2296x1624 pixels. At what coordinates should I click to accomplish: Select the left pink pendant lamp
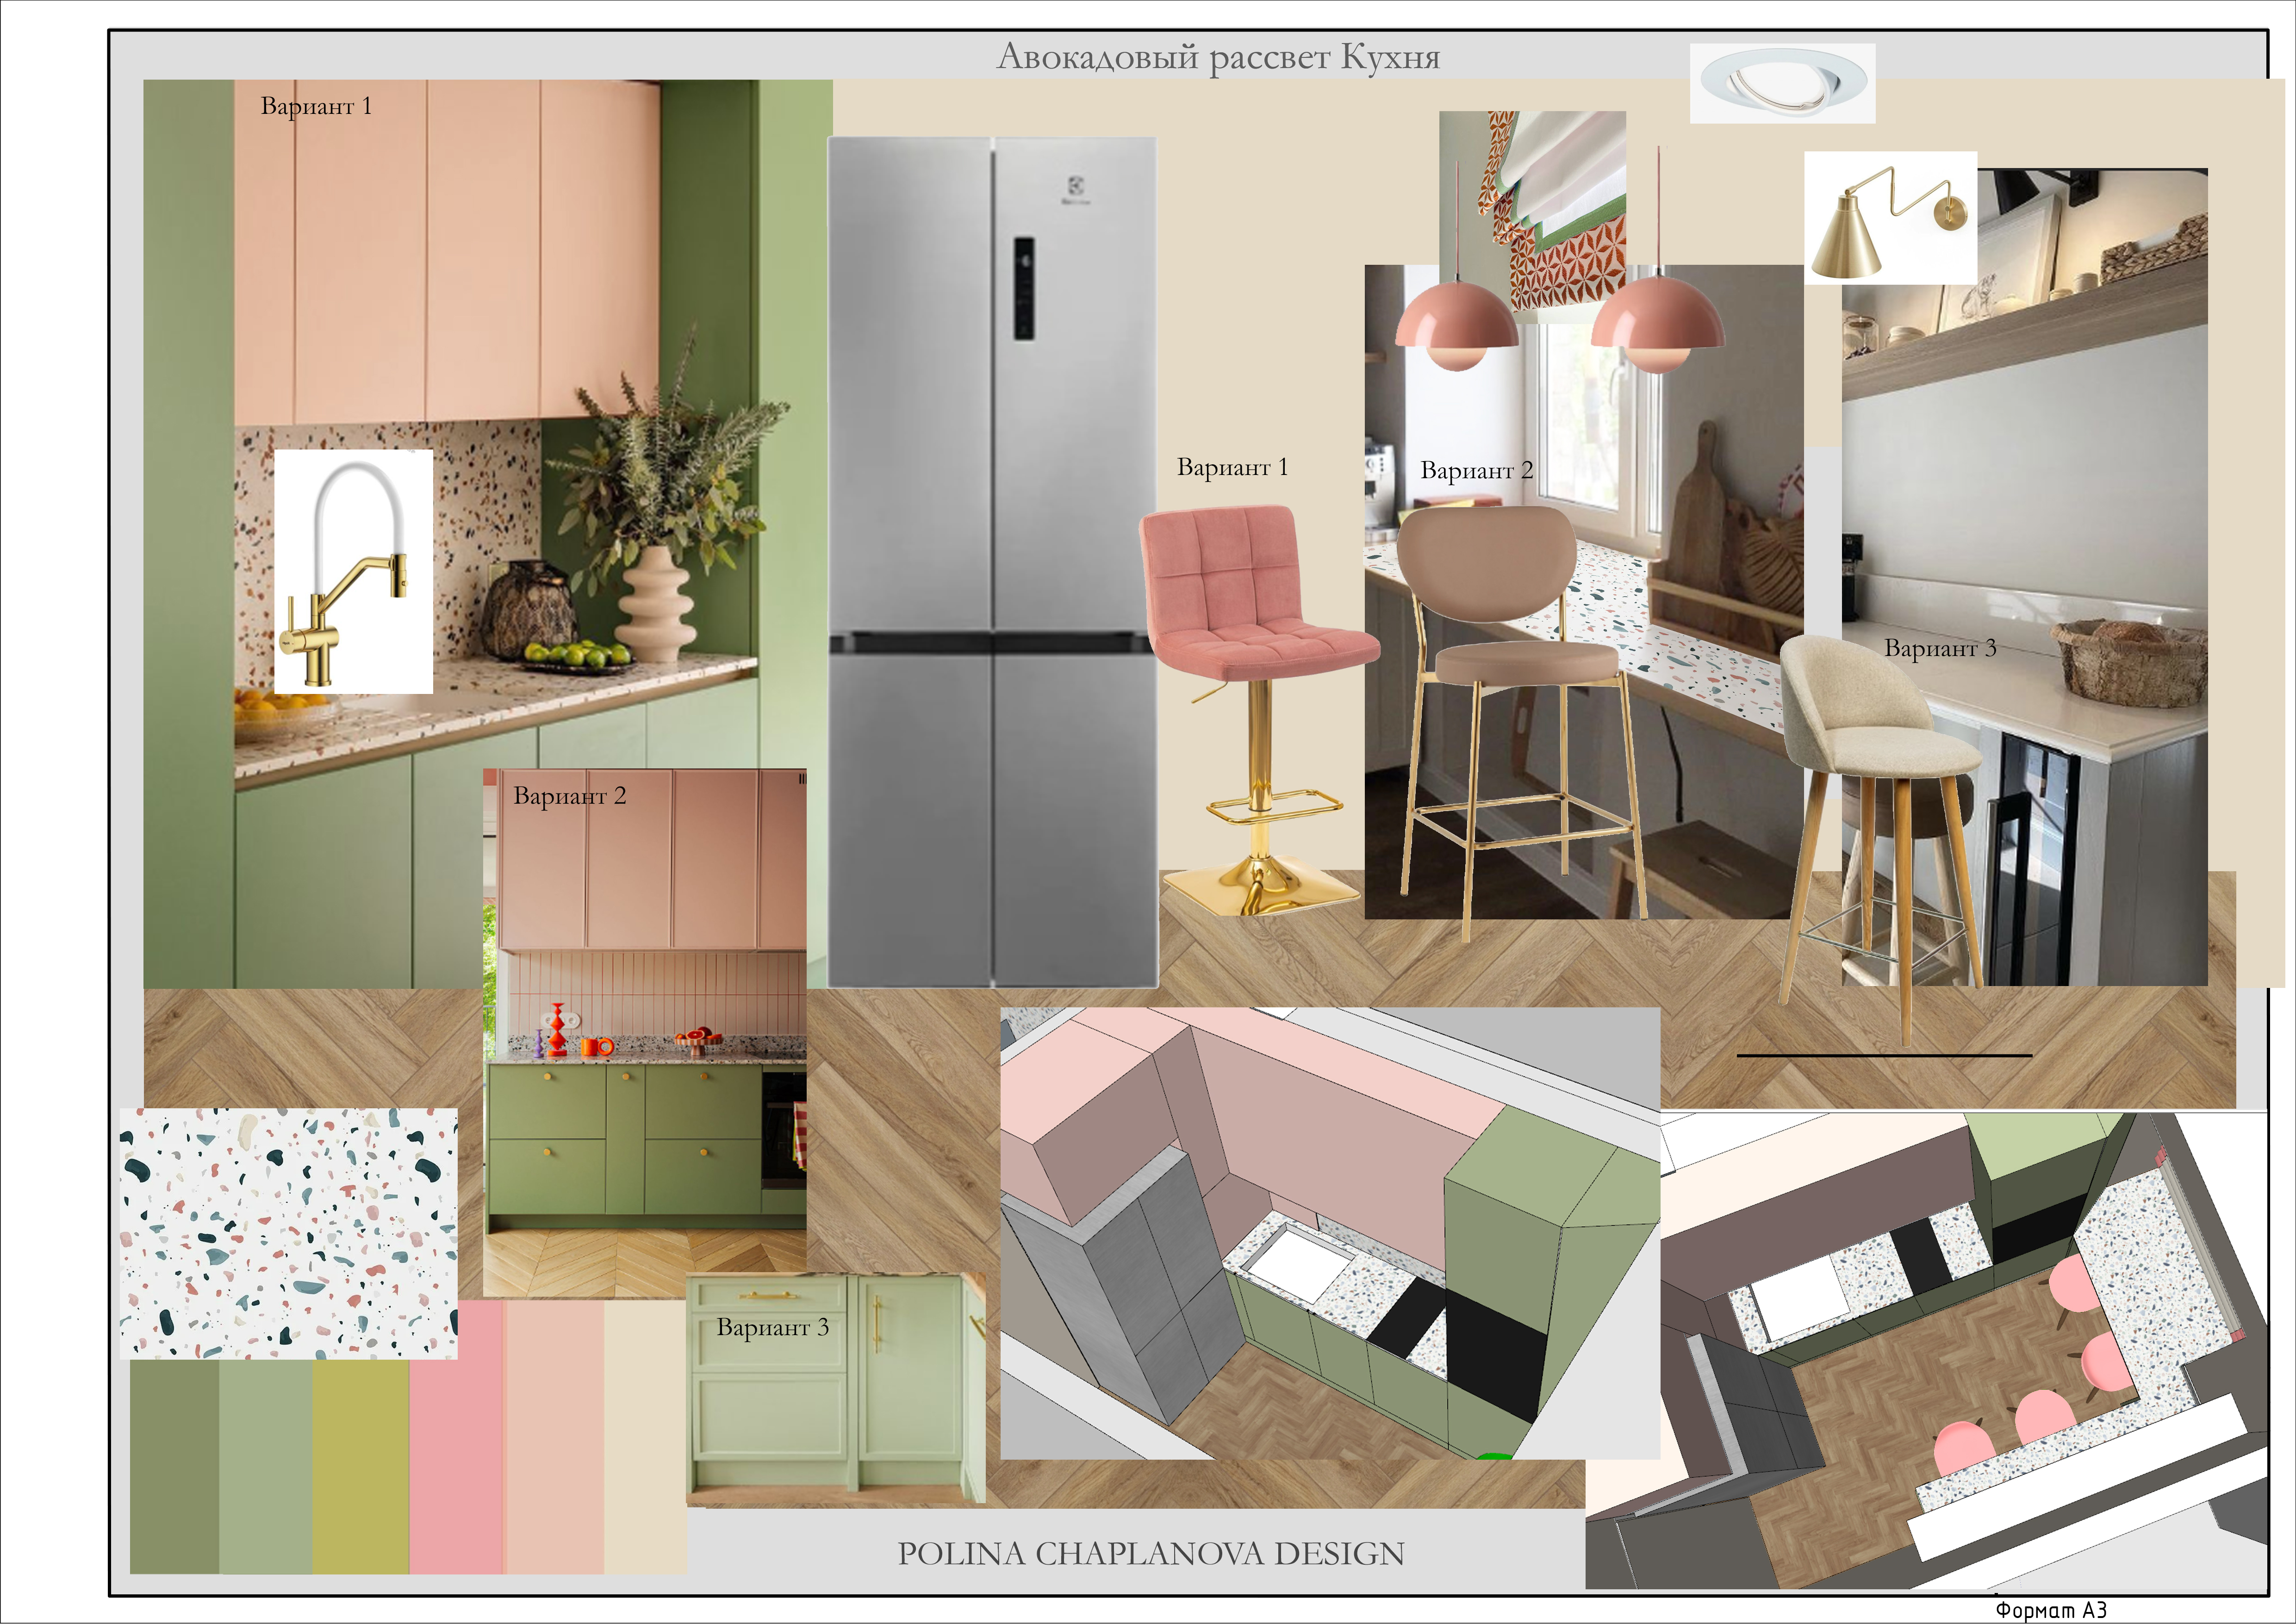pyautogui.click(x=1457, y=325)
